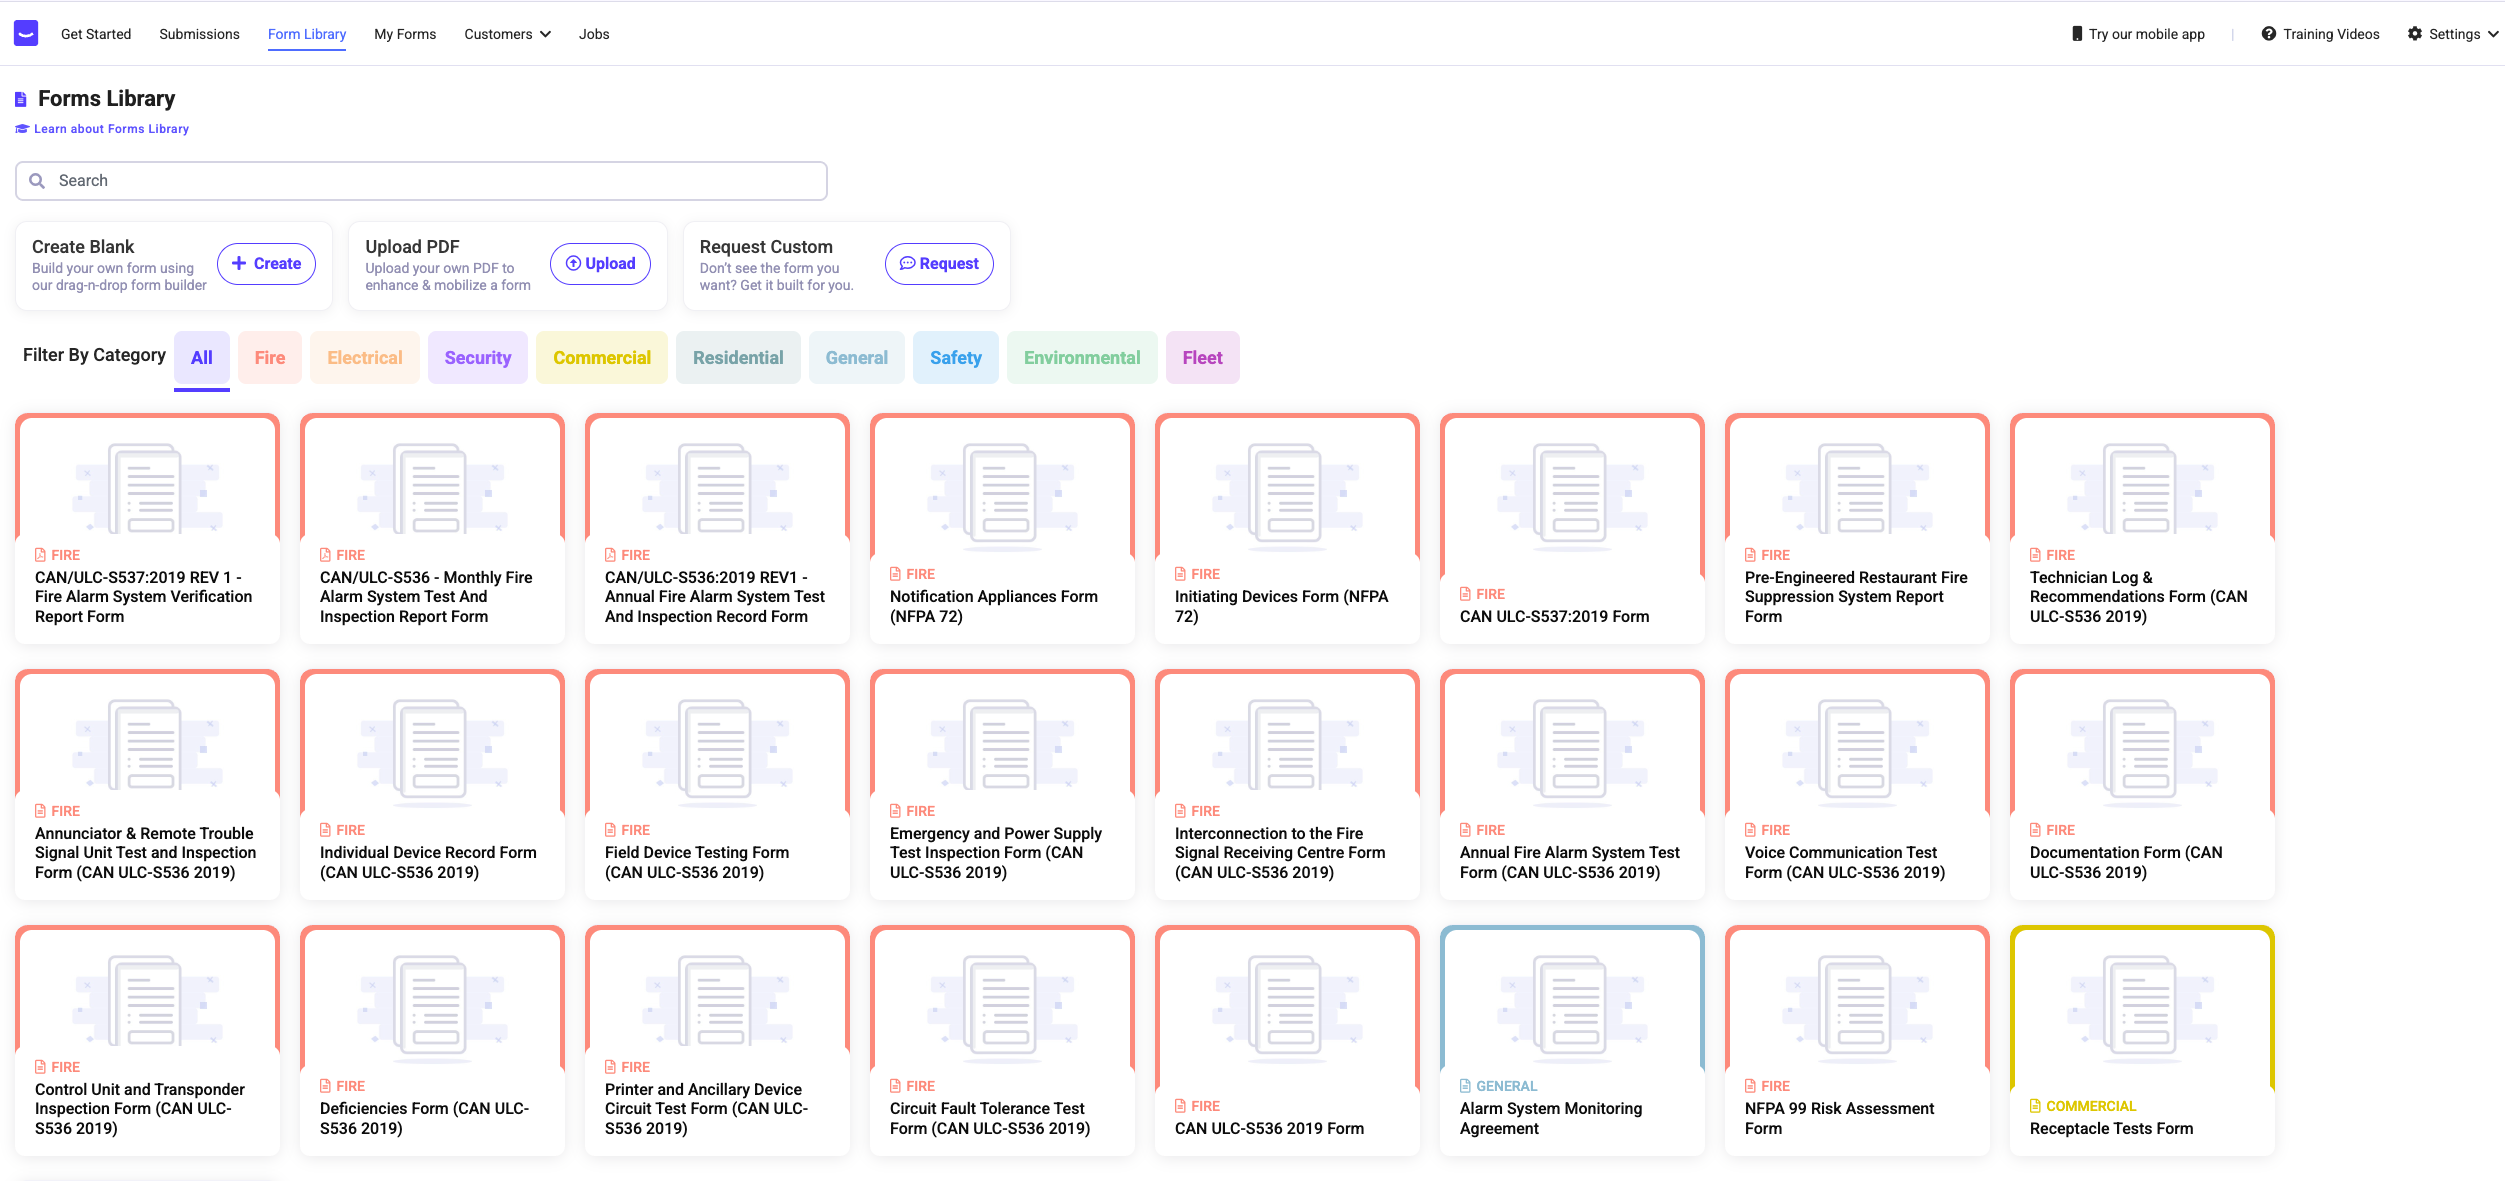This screenshot has height=1181, width=2505.
Task: Click the Create blank form button
Action: 266,264
